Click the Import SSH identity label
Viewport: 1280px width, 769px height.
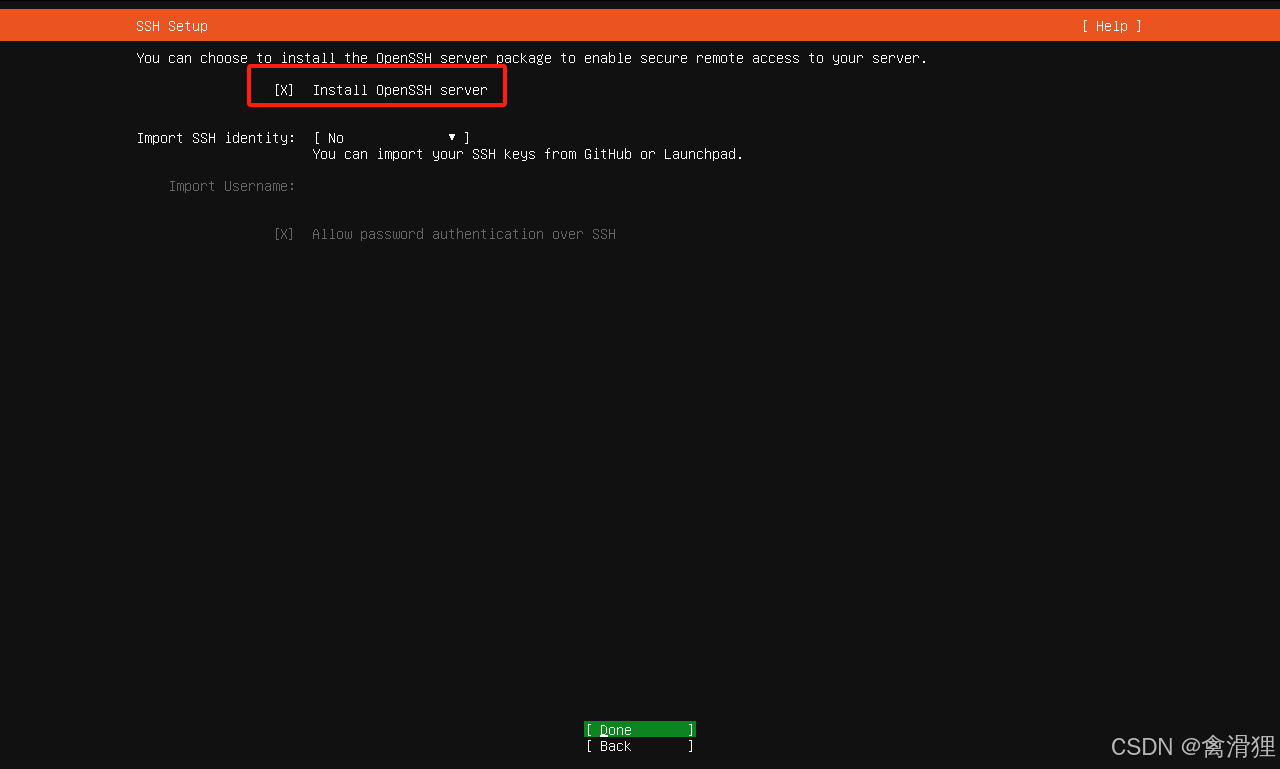click(216, 138)
